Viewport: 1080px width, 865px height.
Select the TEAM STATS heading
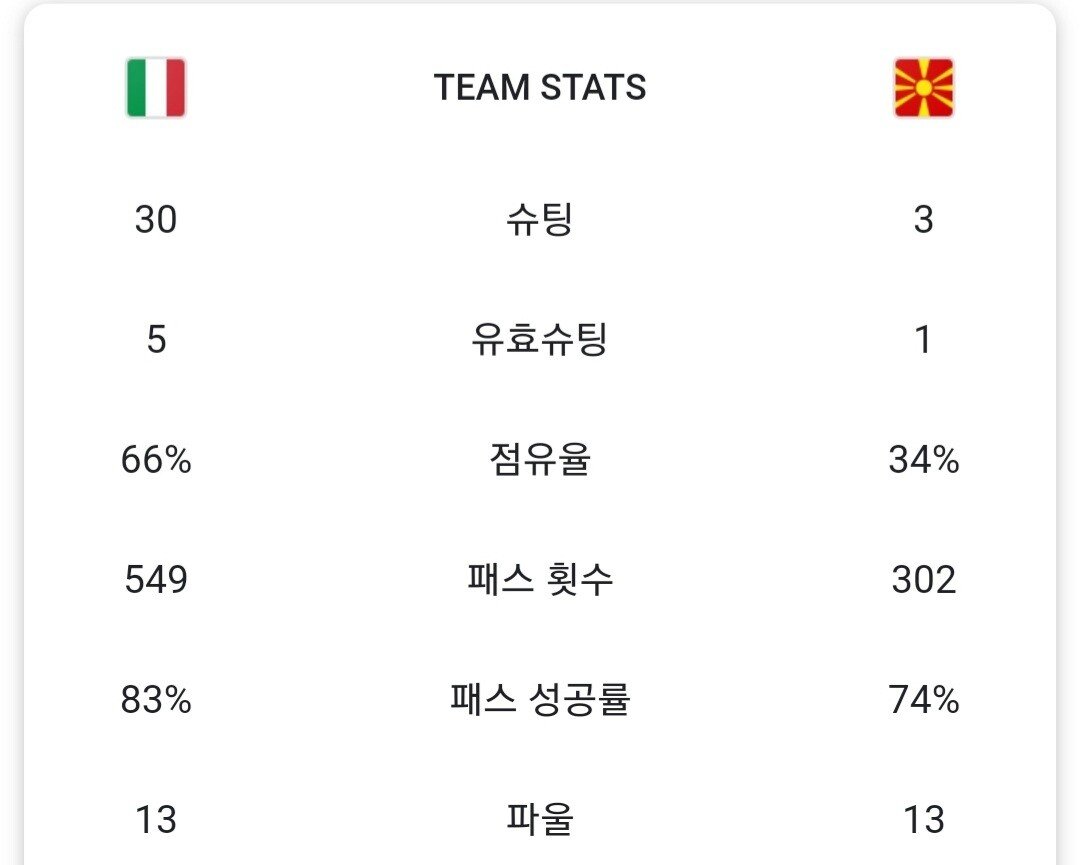tap(540, 87)
